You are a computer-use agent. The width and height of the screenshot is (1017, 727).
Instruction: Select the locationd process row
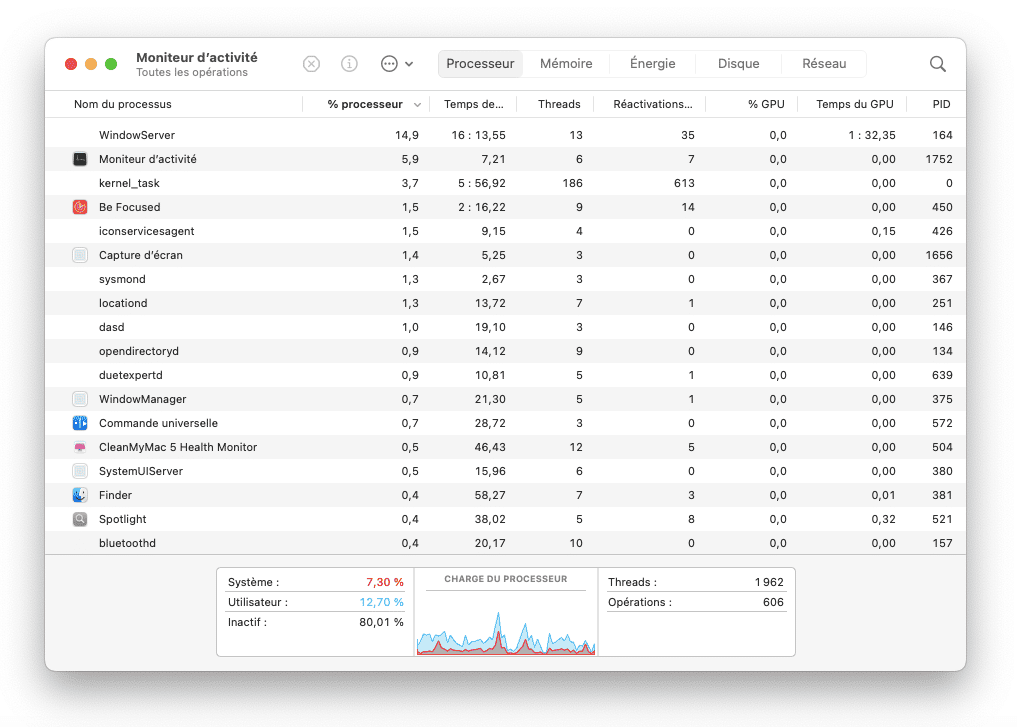505,303
